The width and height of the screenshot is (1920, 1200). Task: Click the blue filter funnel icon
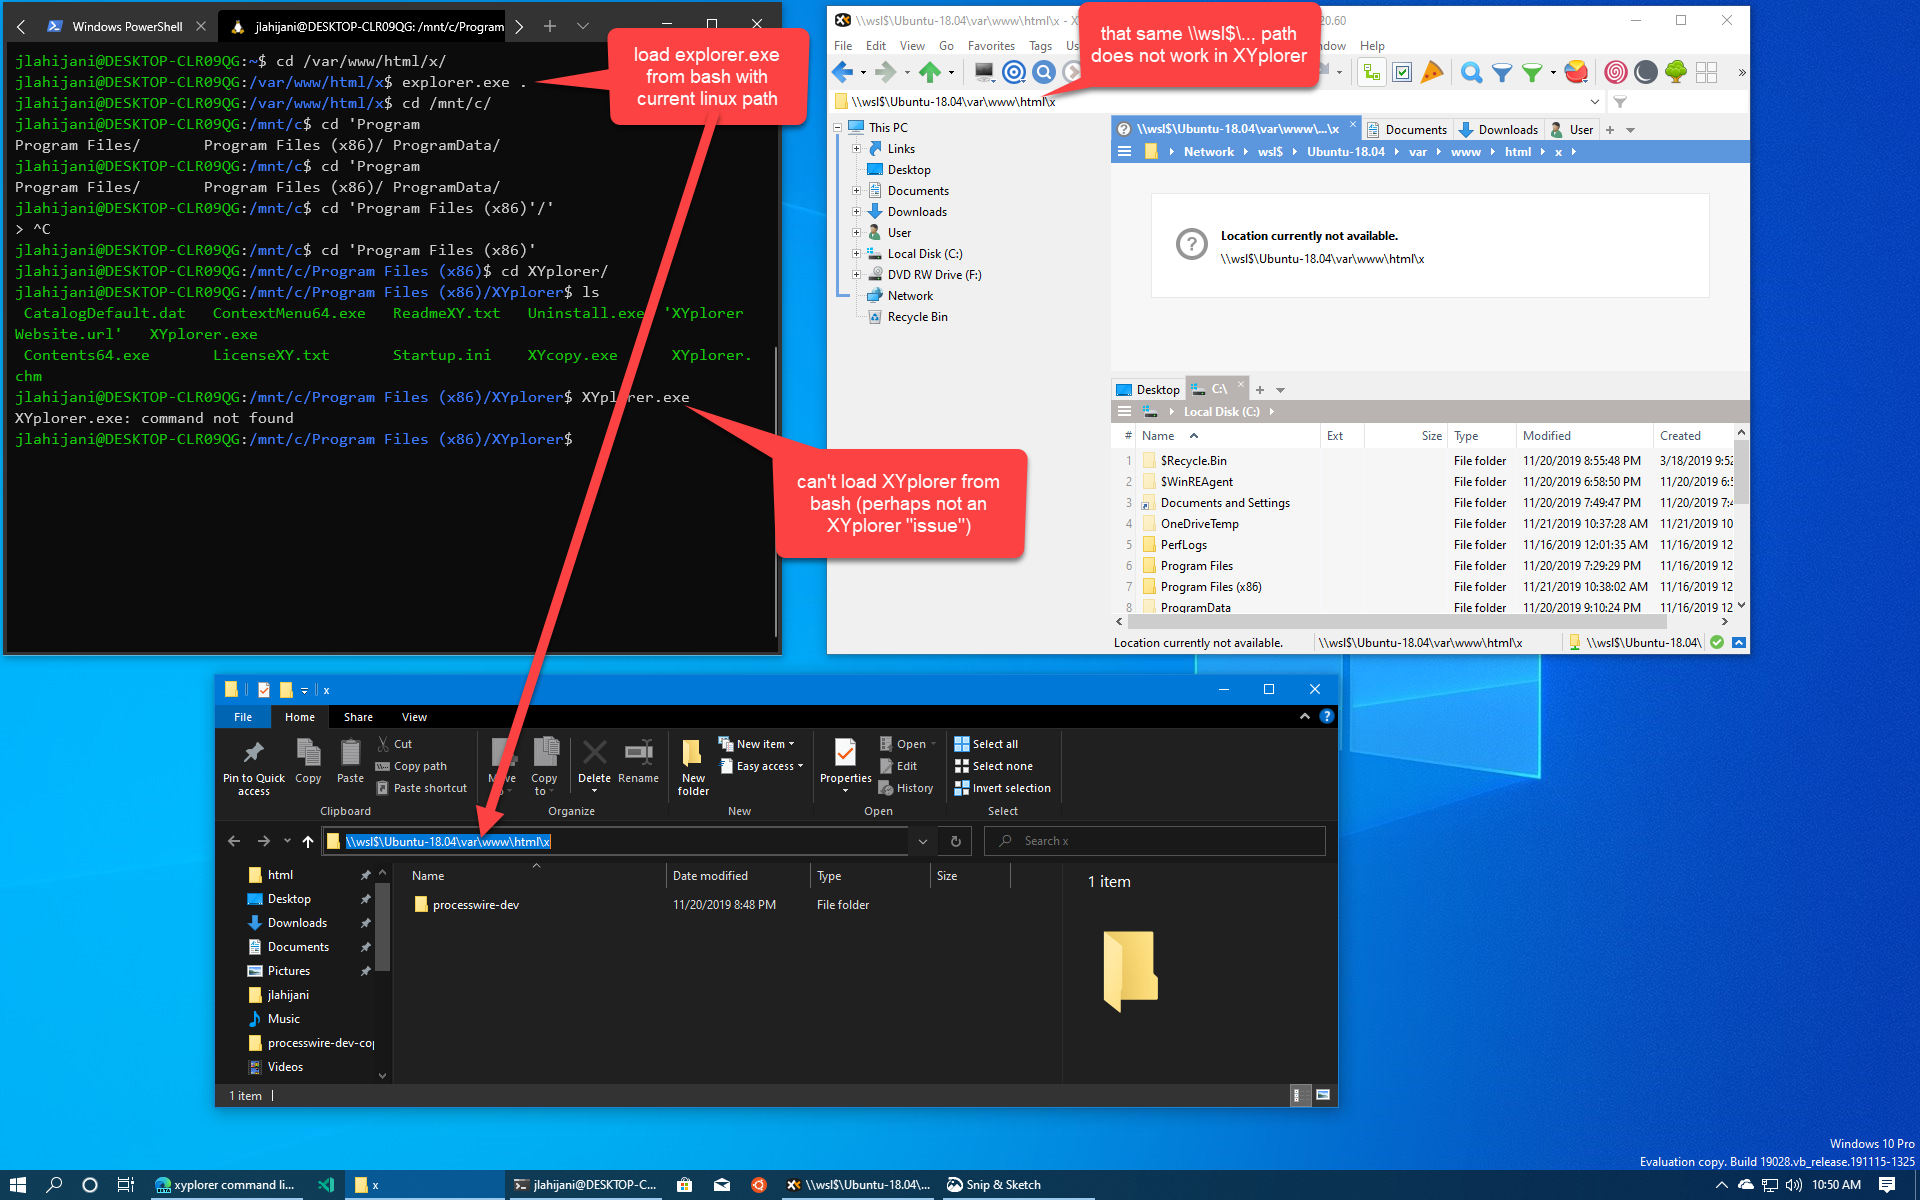click(1501, 72)
